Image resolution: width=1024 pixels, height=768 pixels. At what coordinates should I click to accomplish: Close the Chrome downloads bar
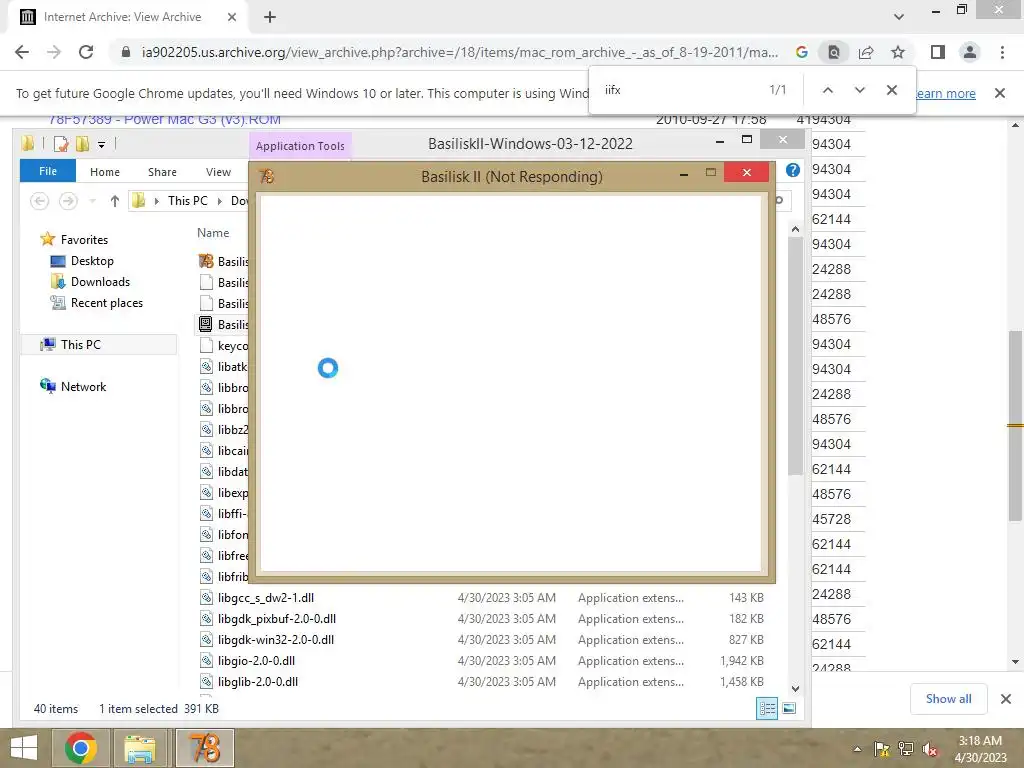click(x=1006, y=699)
